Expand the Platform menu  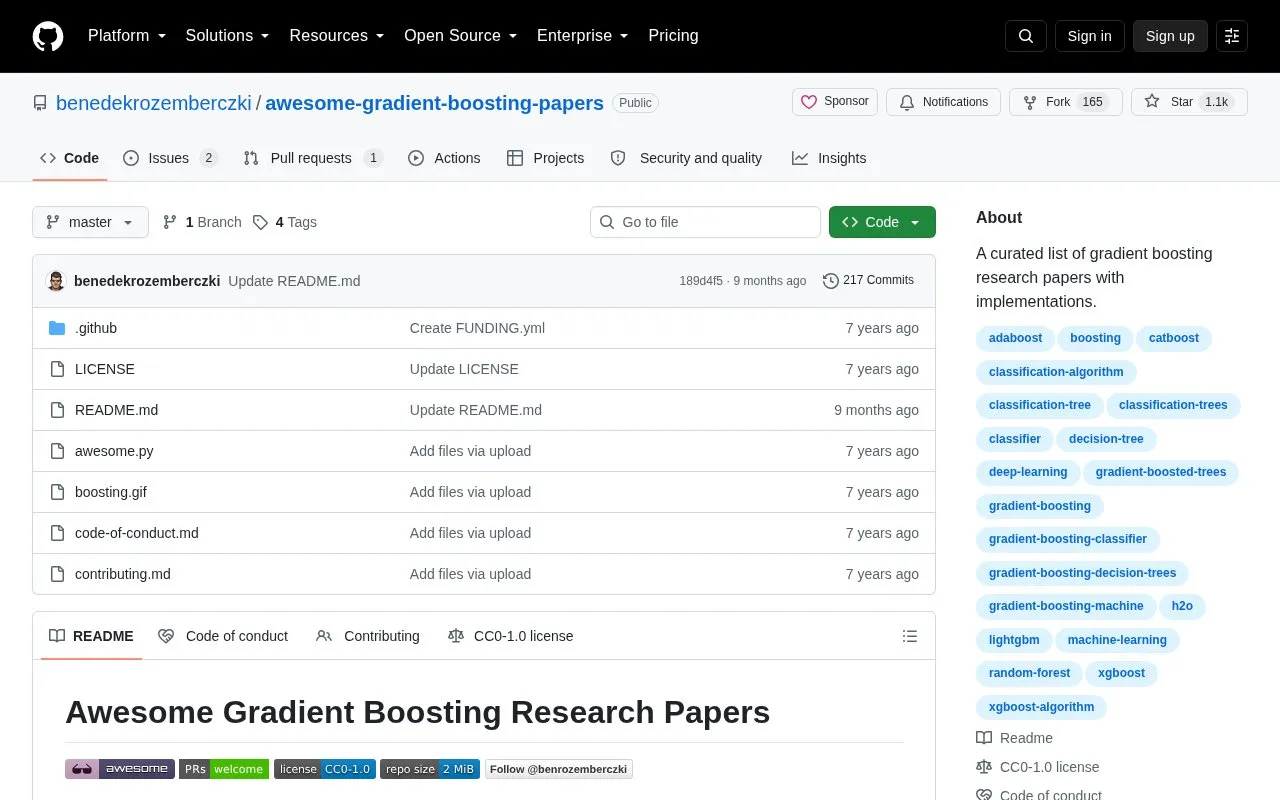[127, 36]
